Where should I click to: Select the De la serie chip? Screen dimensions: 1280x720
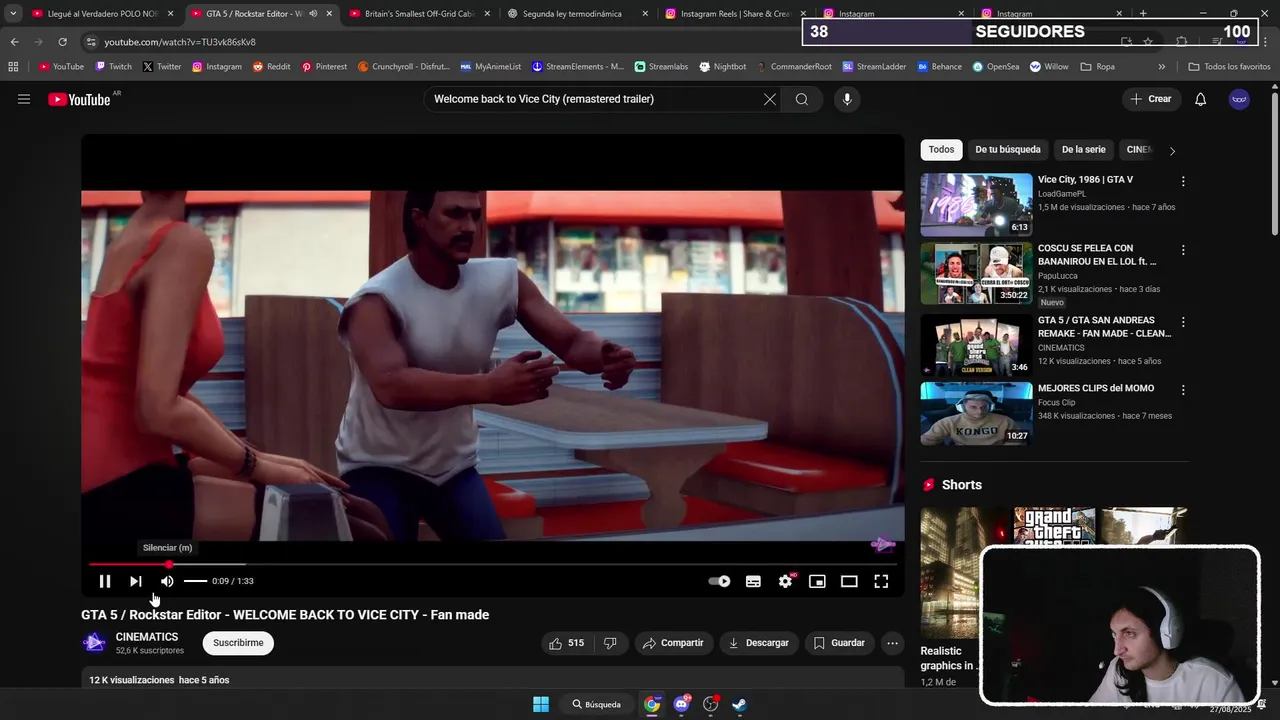point(1083,150)
